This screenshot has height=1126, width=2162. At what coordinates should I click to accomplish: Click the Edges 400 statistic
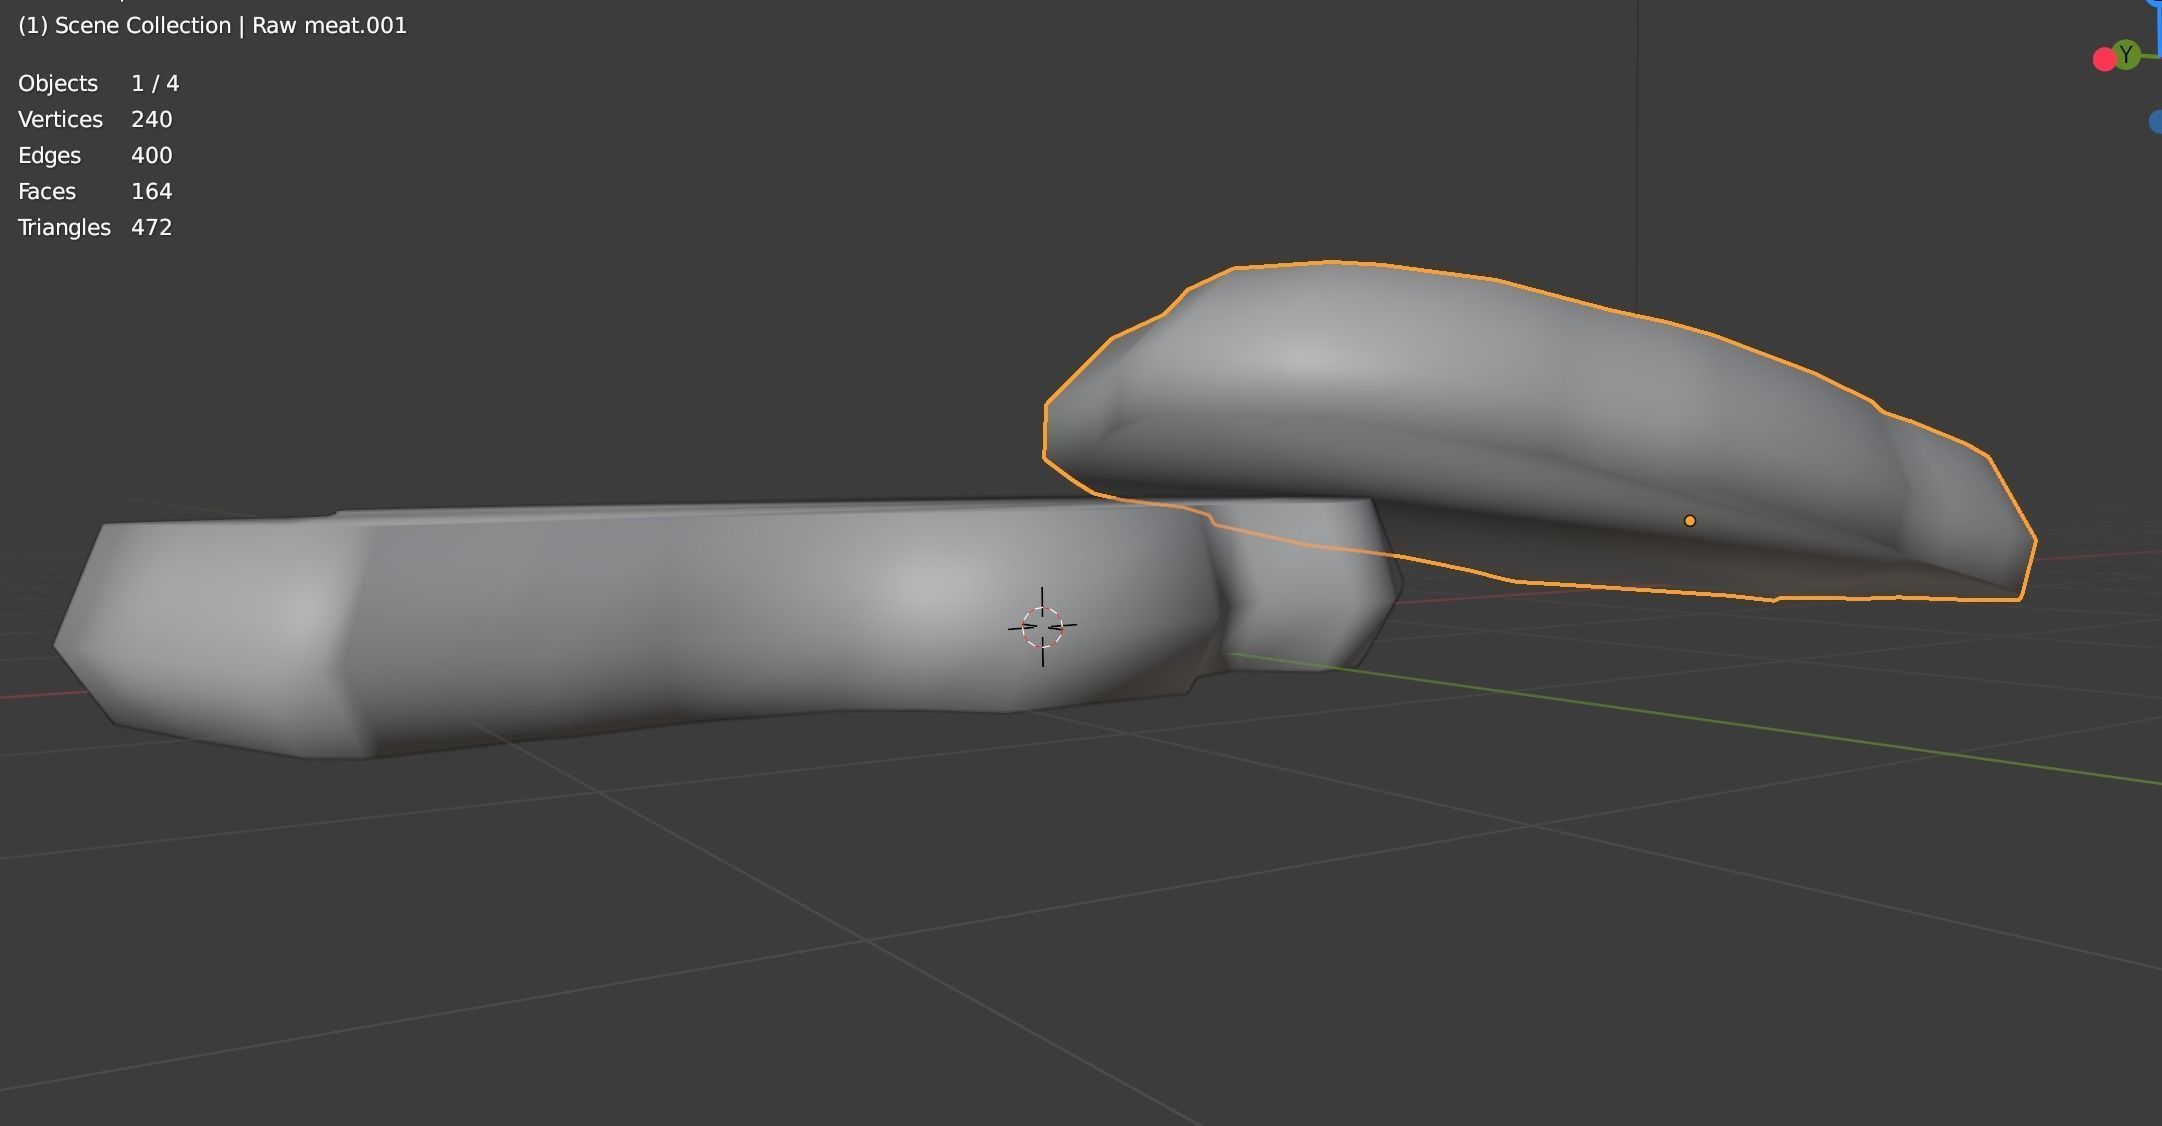click(95, 155)
